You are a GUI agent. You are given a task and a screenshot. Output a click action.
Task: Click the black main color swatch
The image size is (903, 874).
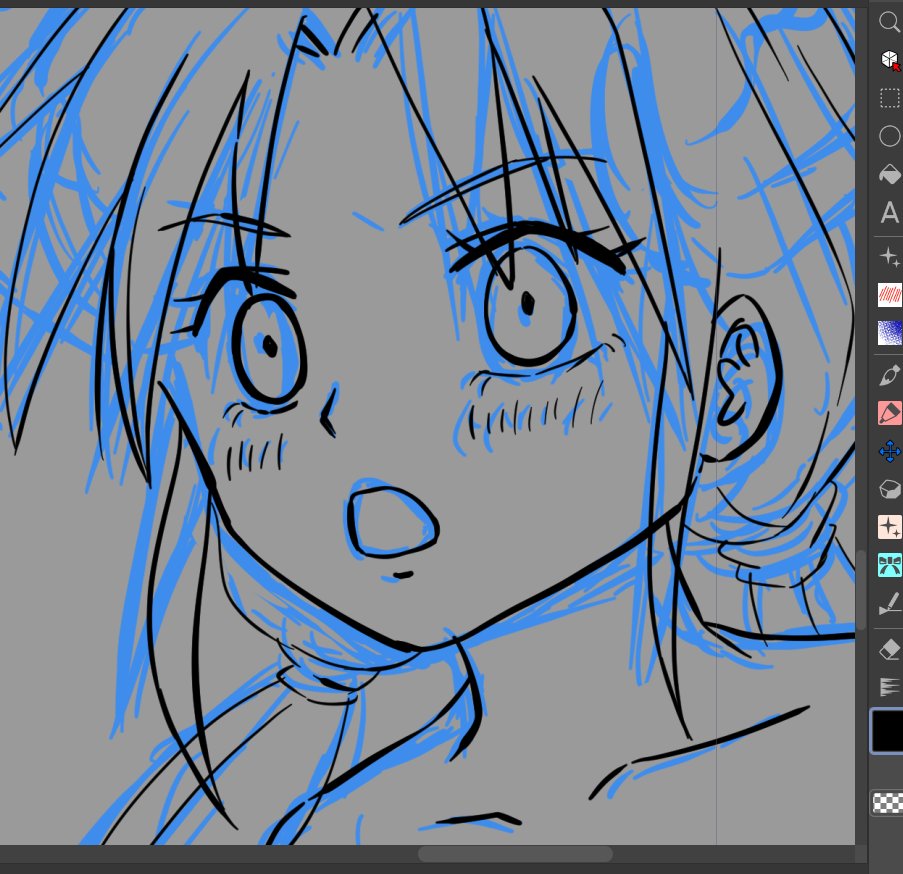tap(887, 731)
